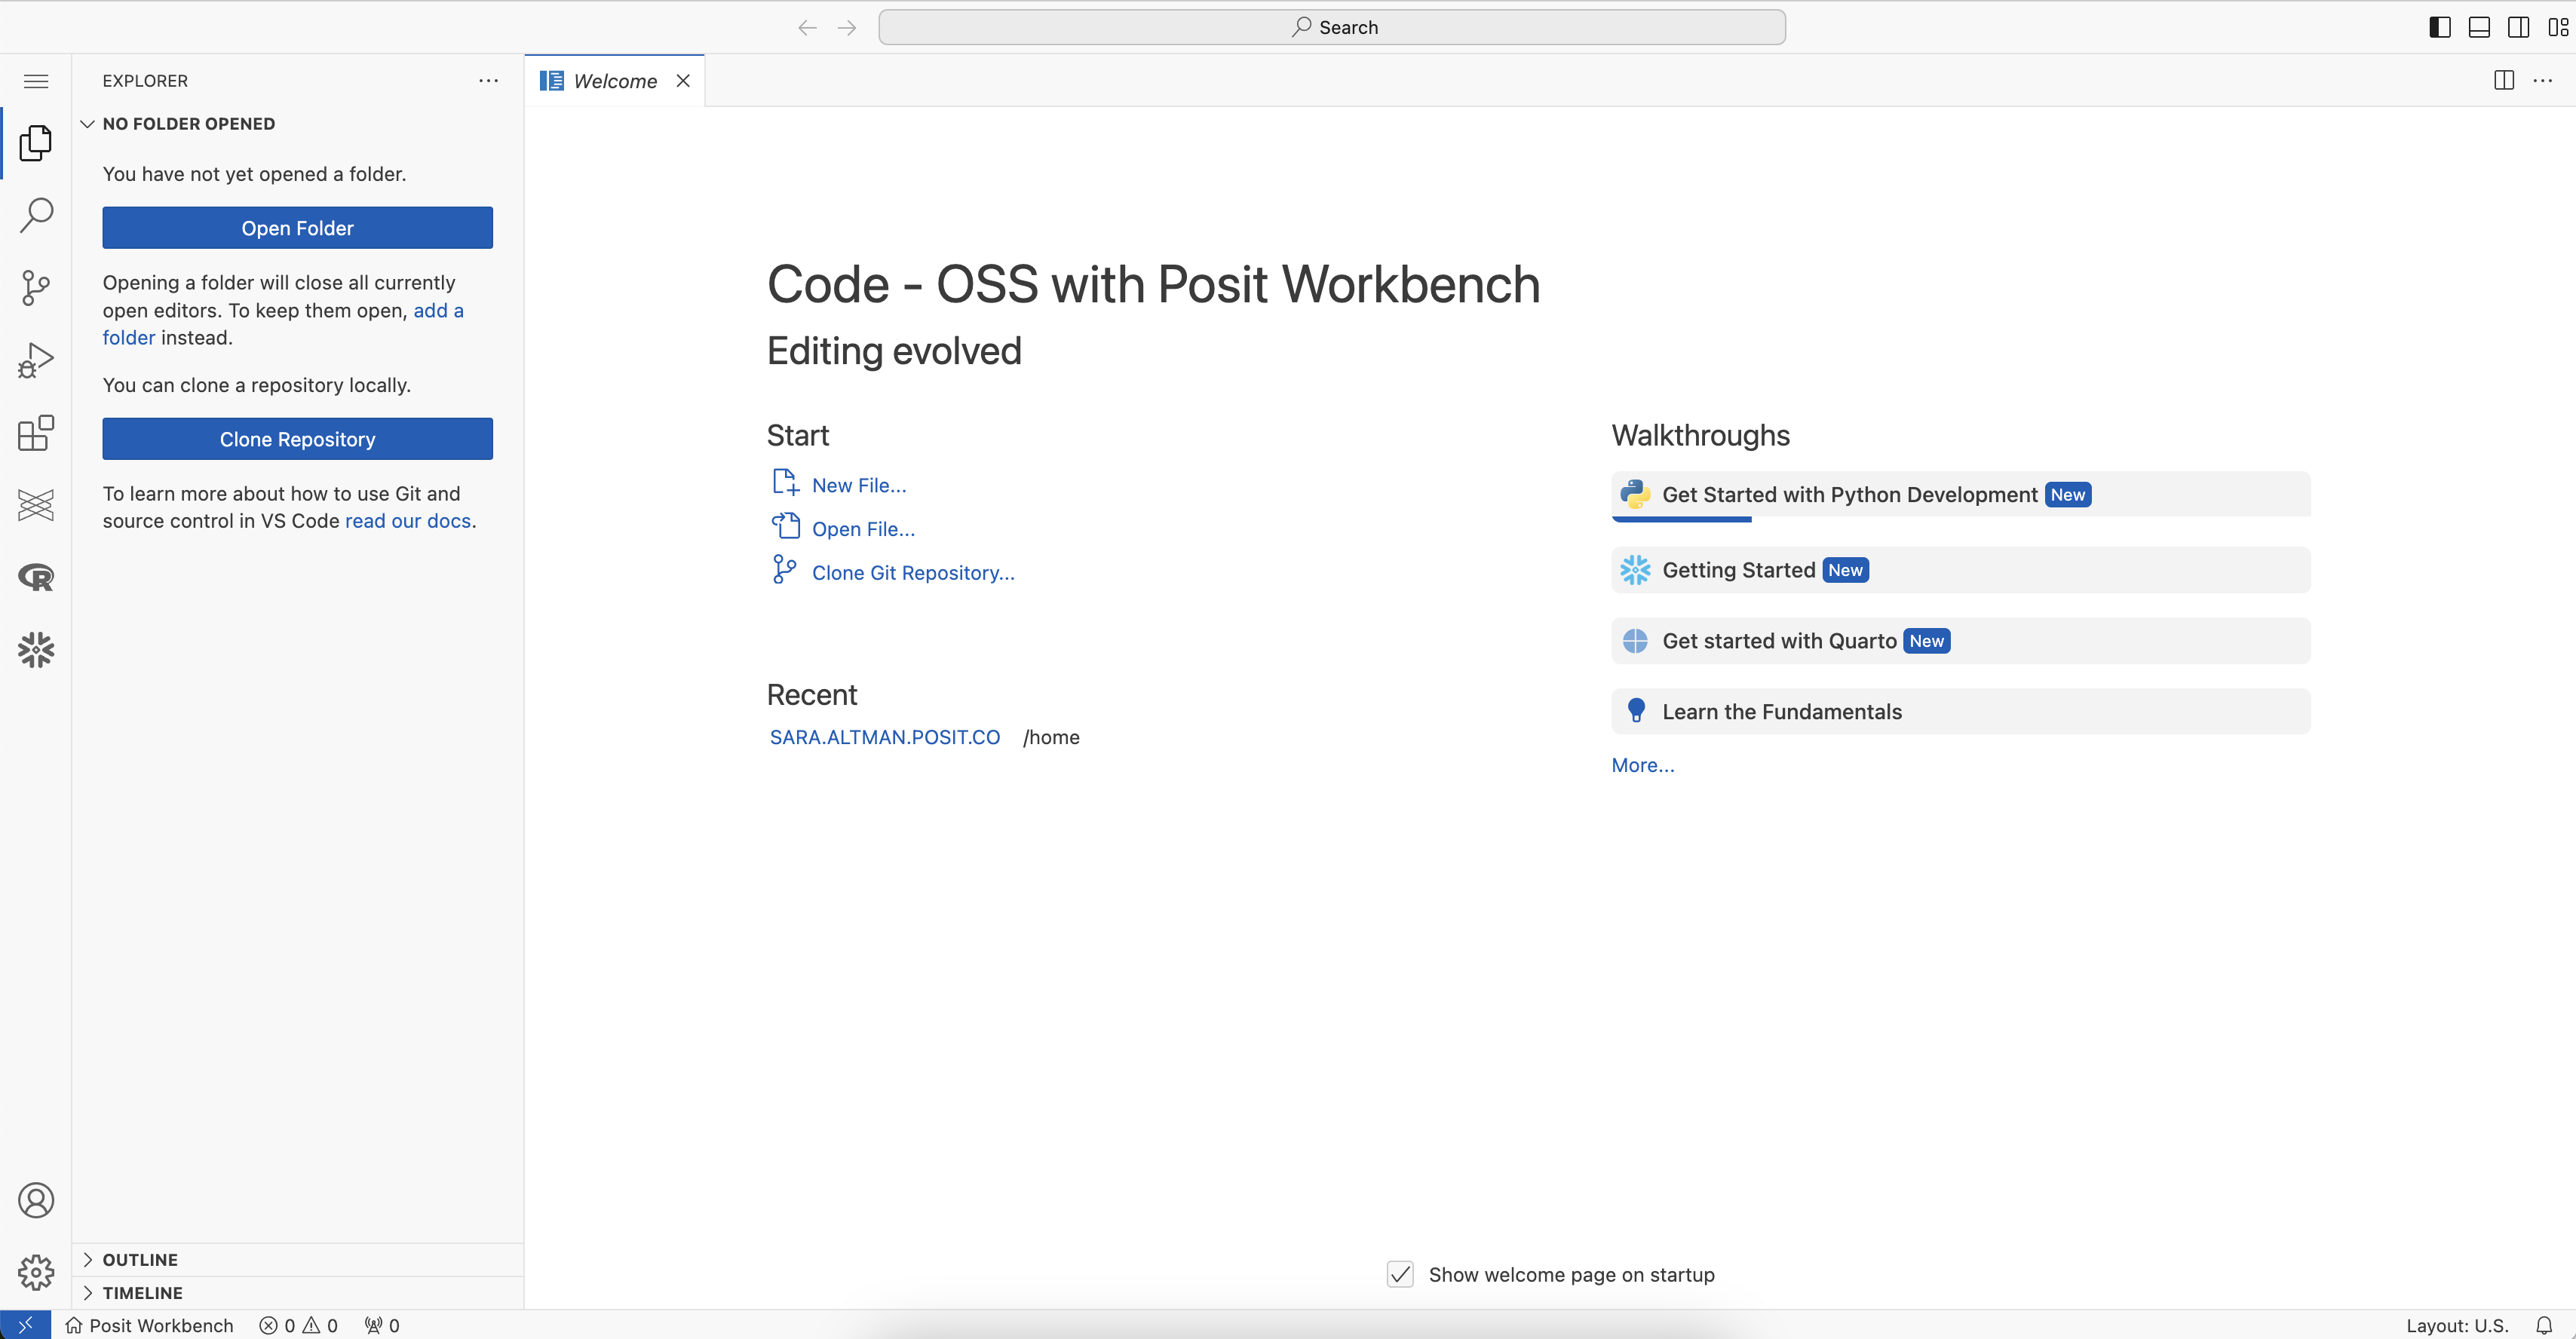Click the Clone Repository button
The height and width of the screenshot is (1339, 2576).
pyautogui.click(x=297, y=439)
